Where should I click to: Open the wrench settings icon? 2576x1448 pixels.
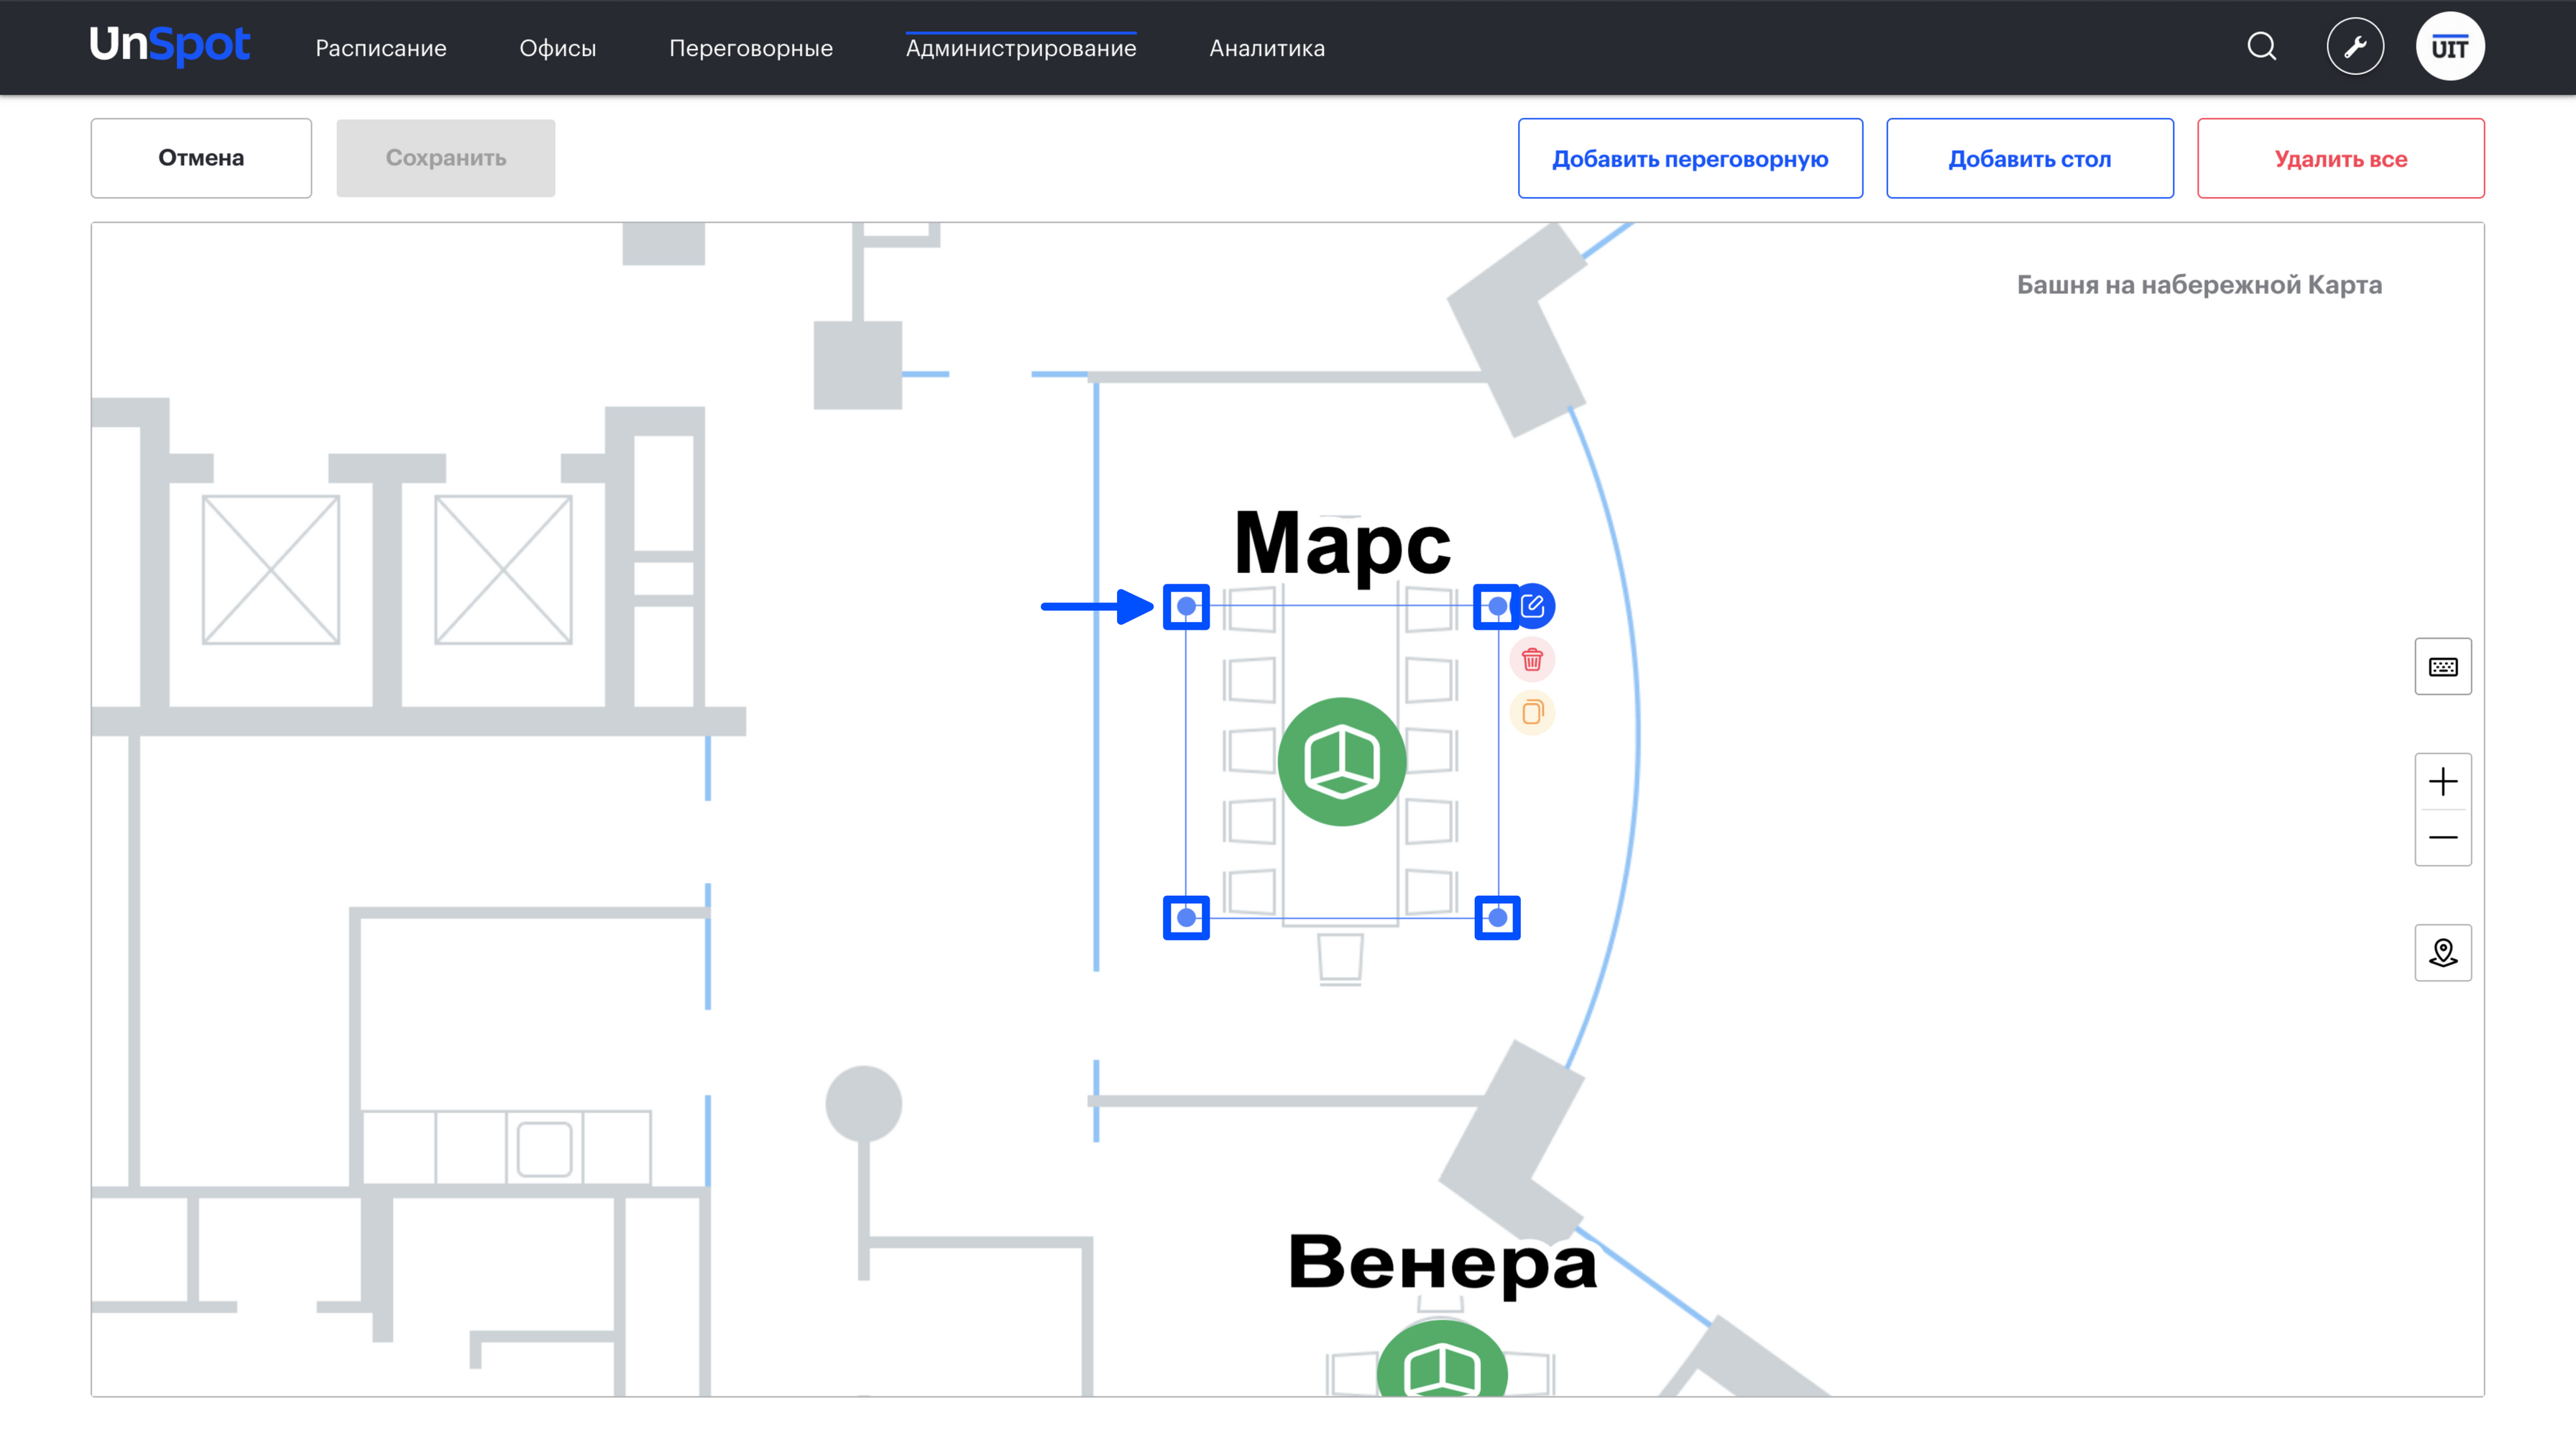click(x=2355, y=47)
